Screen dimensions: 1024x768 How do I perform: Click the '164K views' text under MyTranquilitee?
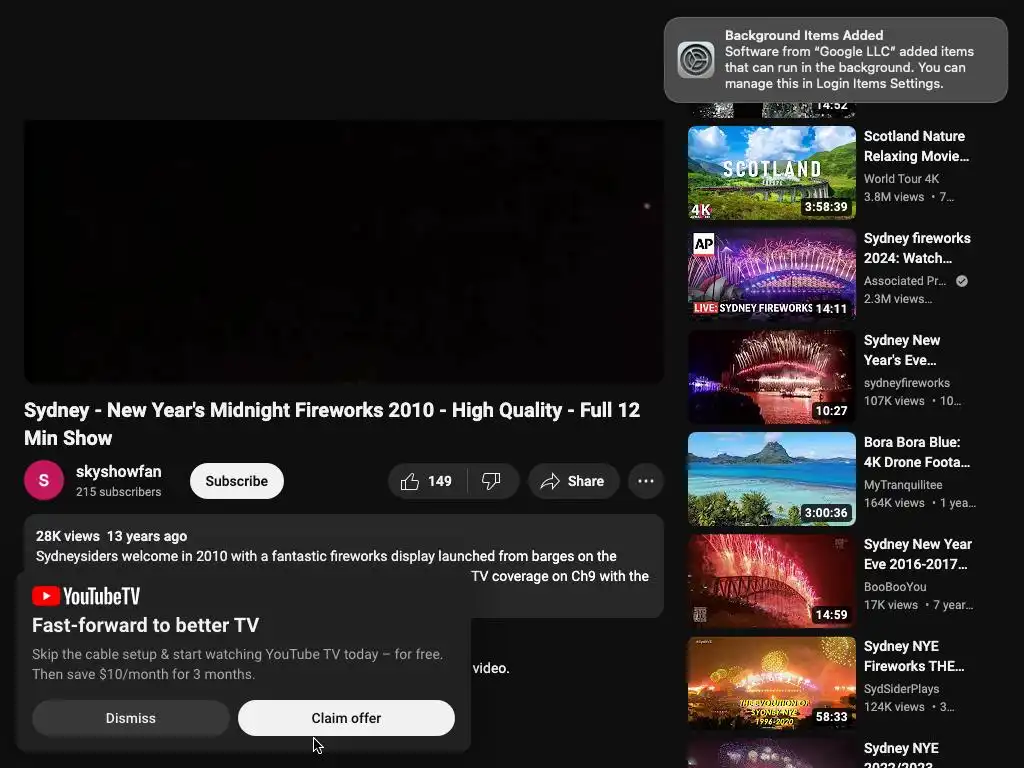tap(894, 503)
